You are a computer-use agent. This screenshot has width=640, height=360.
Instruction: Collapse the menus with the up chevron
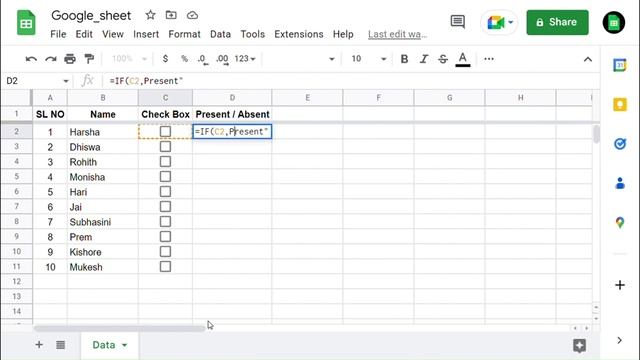coord(587,60)
